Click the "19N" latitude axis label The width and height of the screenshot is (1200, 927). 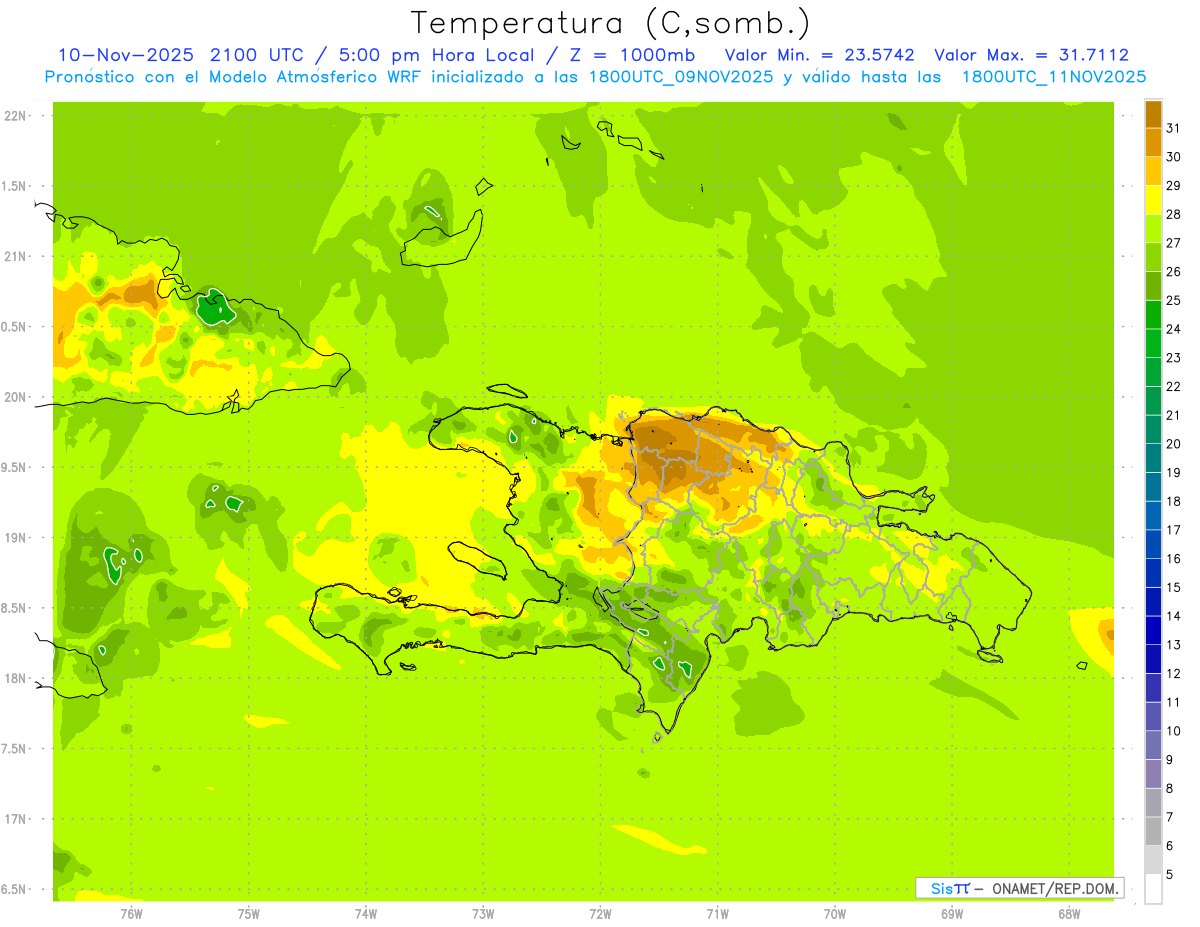[16, 537]
